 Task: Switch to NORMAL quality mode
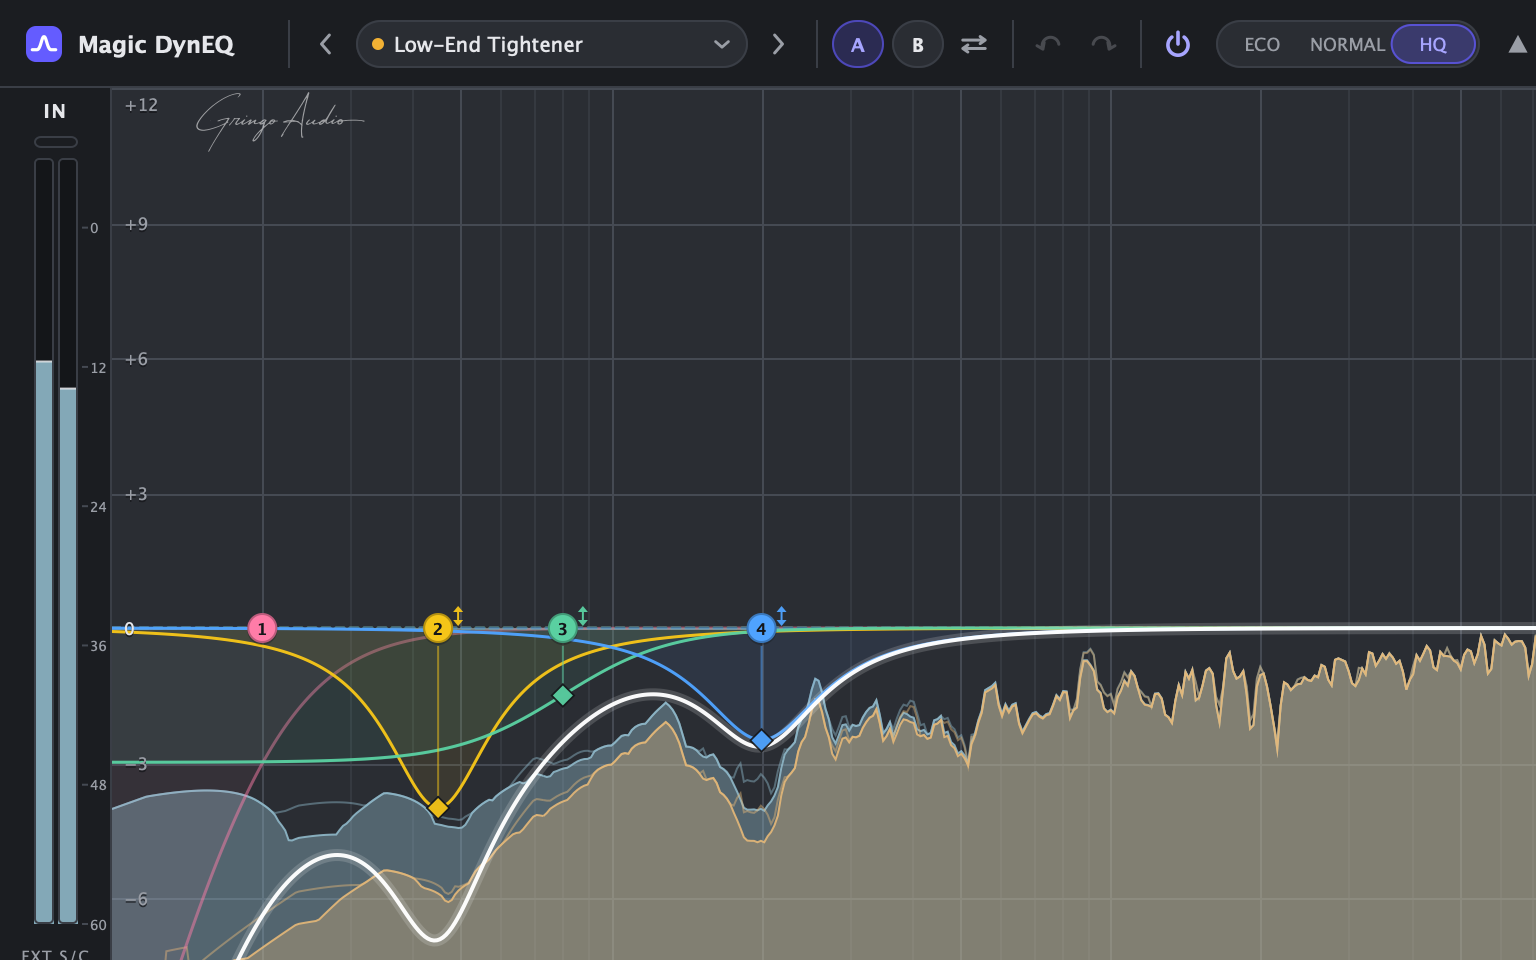tap(1347, 44)
